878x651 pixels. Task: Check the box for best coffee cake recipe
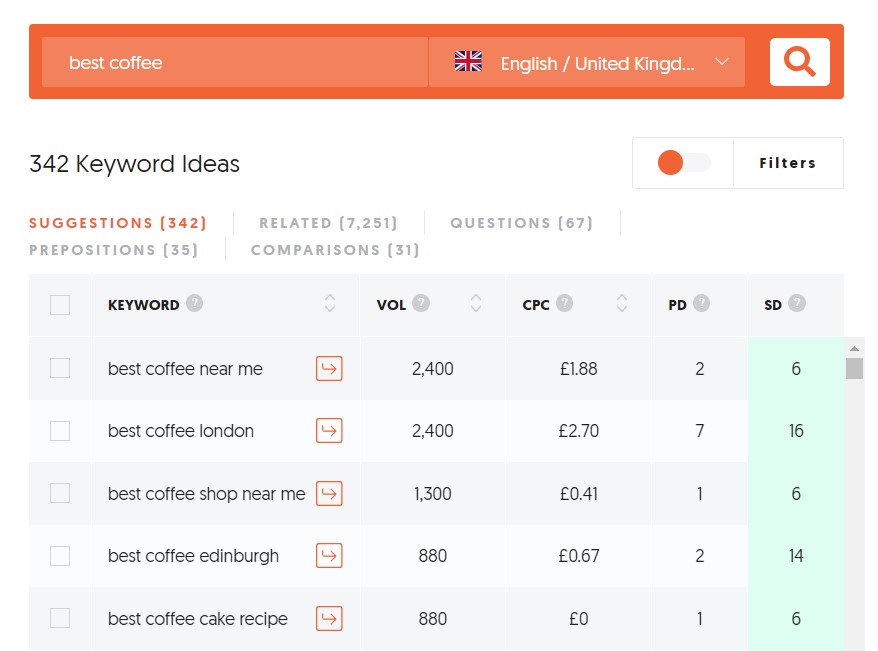60,618
